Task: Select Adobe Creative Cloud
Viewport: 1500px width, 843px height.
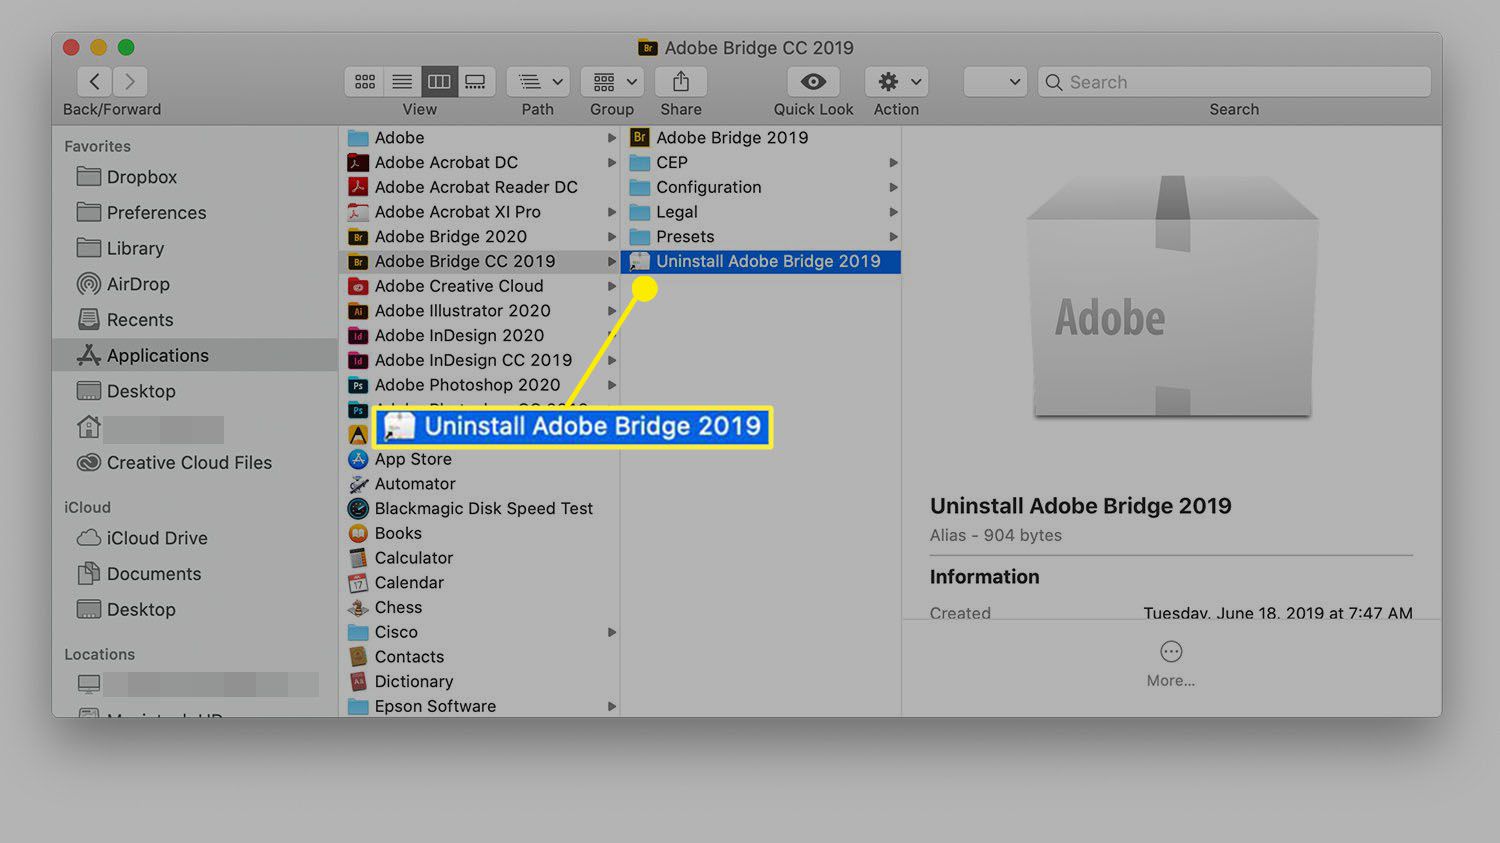Action: pyautogui.click(x=459, y=286)
